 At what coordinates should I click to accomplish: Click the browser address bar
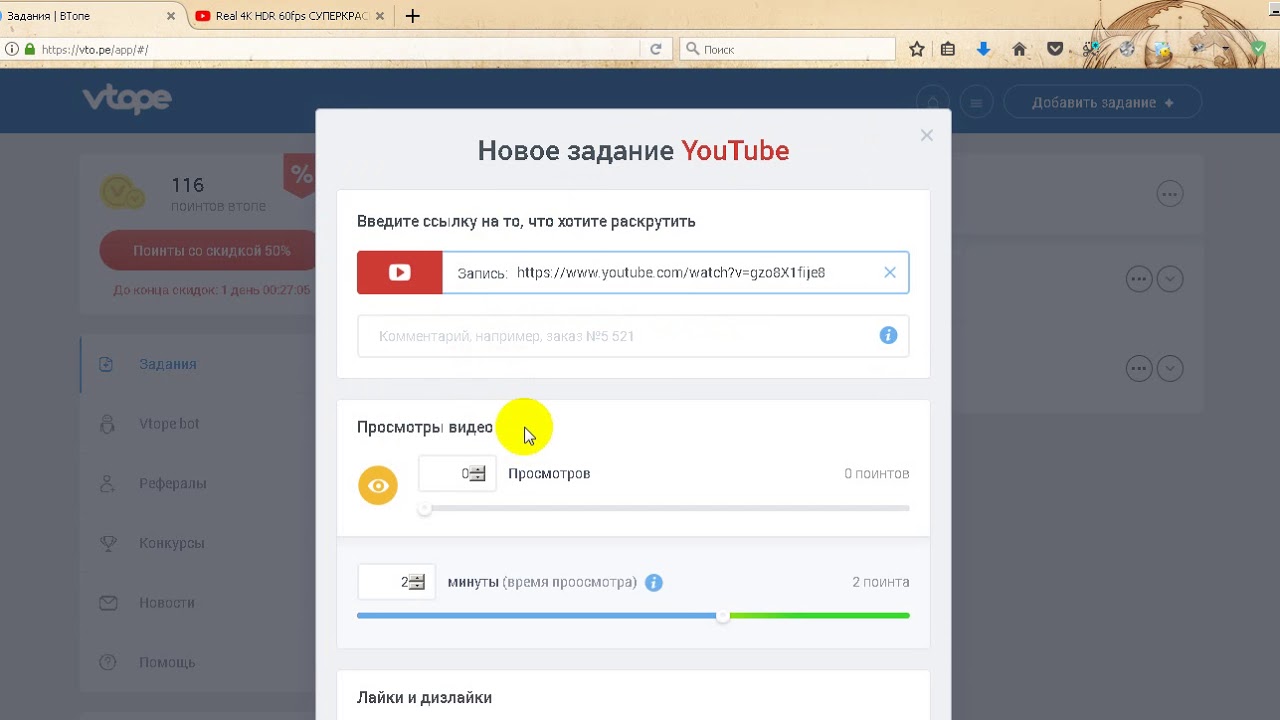click(340, 49)
